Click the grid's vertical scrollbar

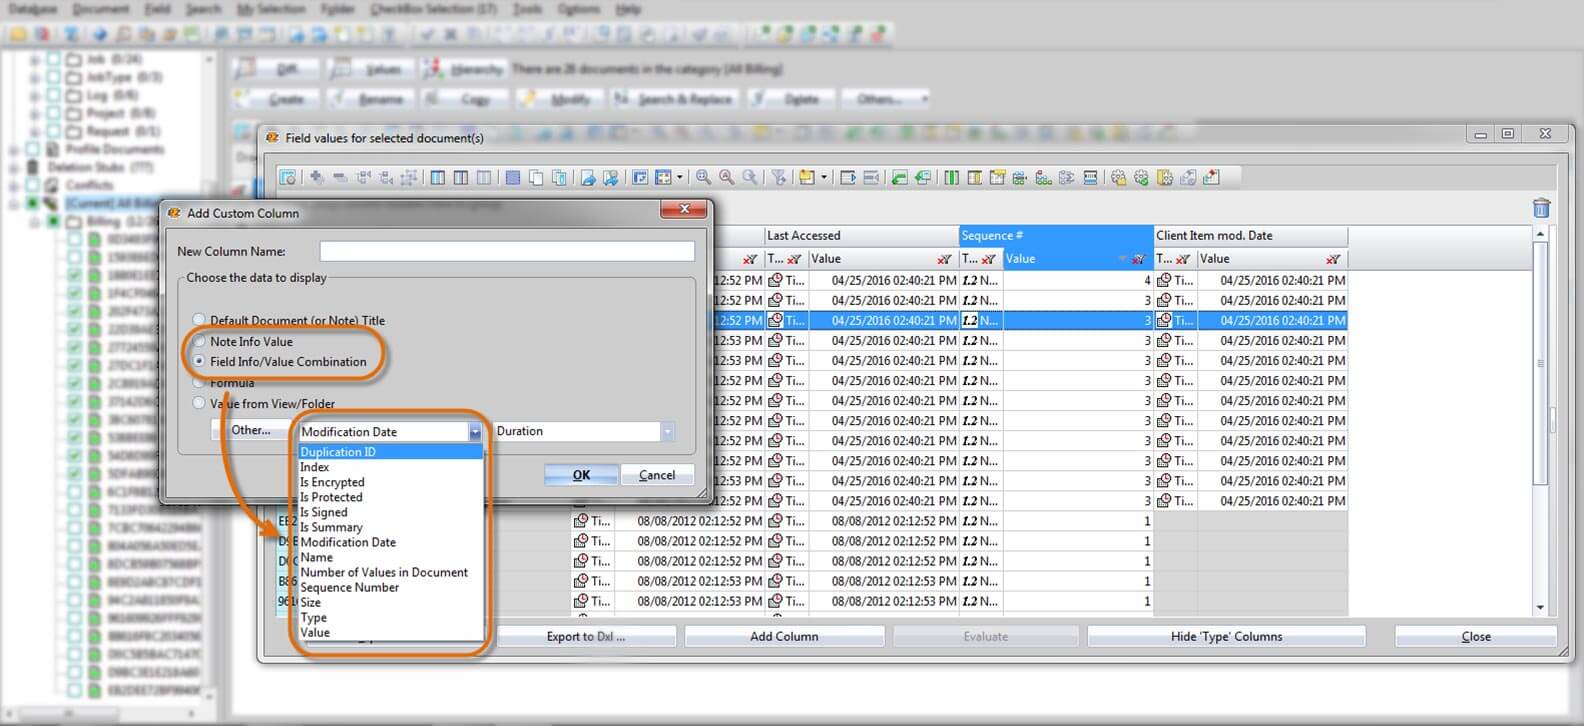1540,420
